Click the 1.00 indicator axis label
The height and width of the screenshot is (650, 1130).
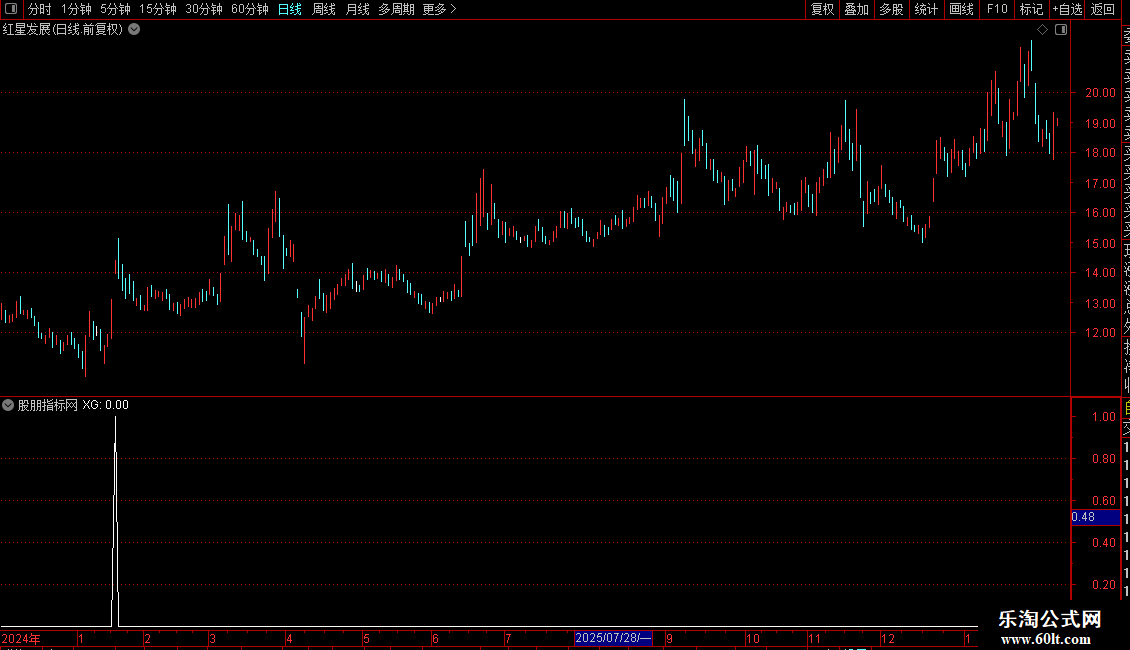coord(1103,417)
